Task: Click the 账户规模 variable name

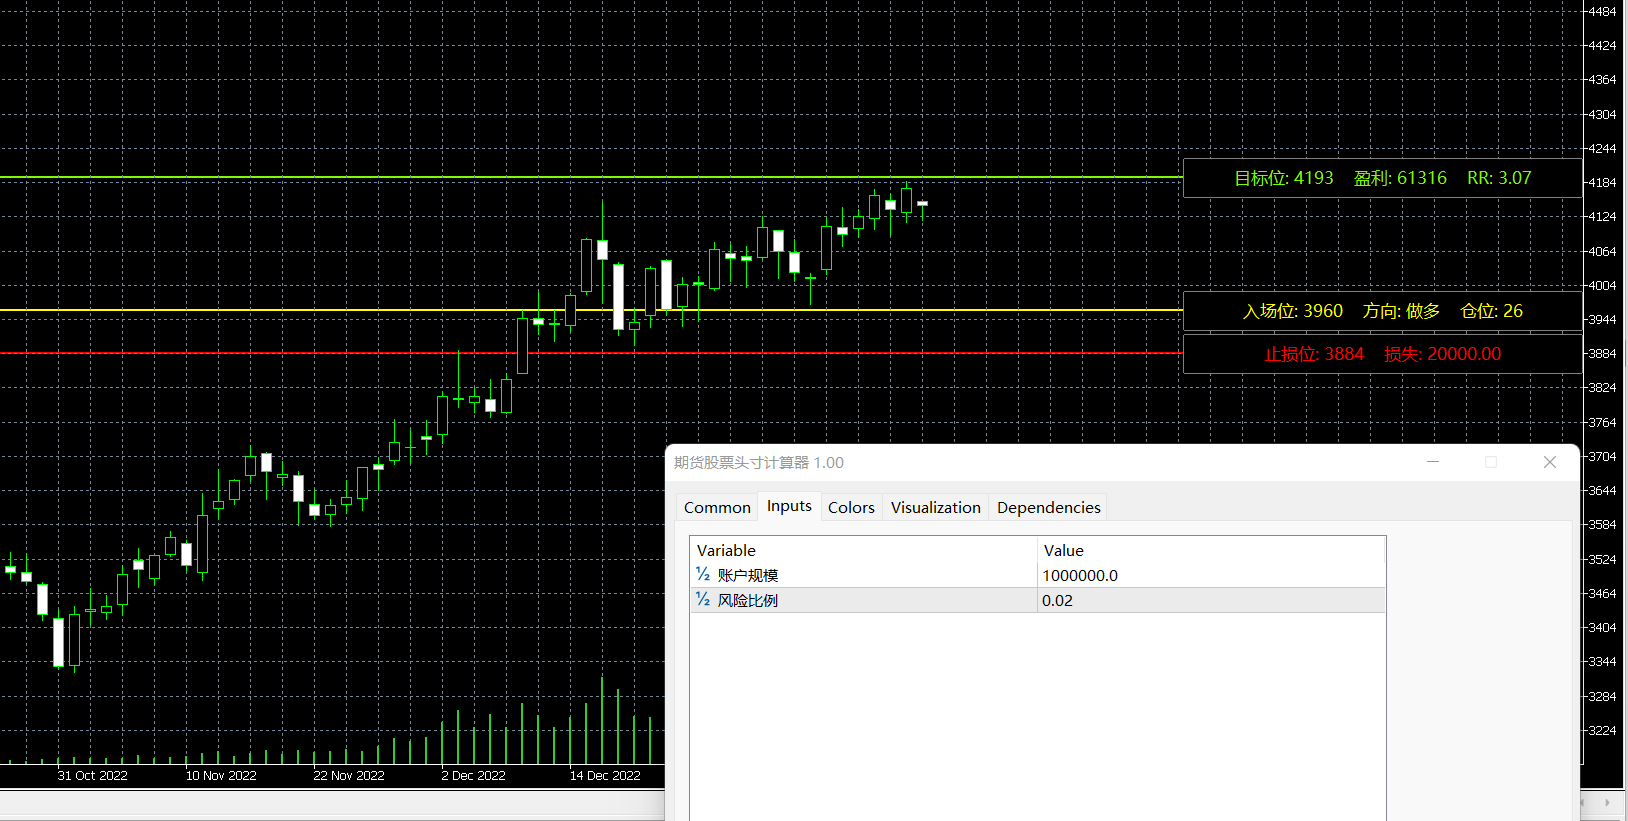Action: click(748, 575)
